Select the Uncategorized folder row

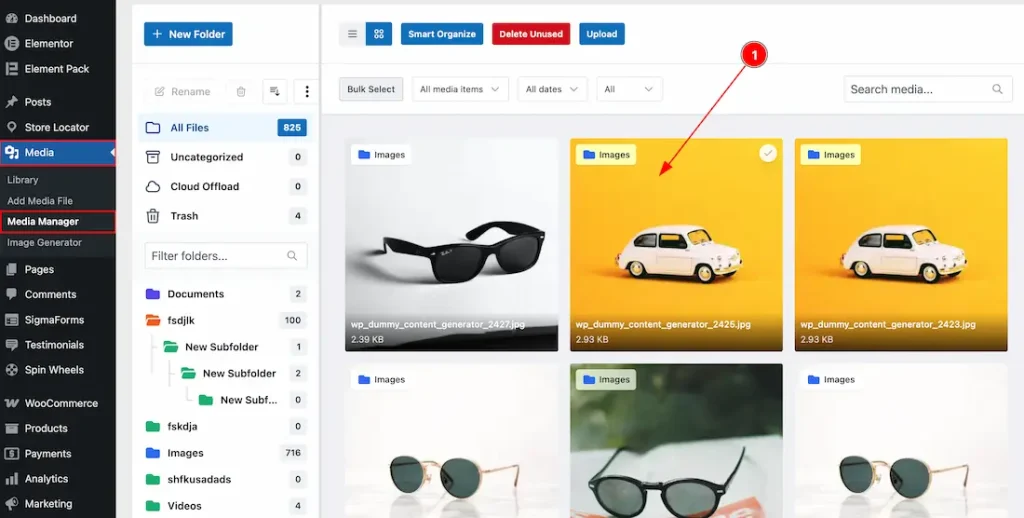coord(226,157)
